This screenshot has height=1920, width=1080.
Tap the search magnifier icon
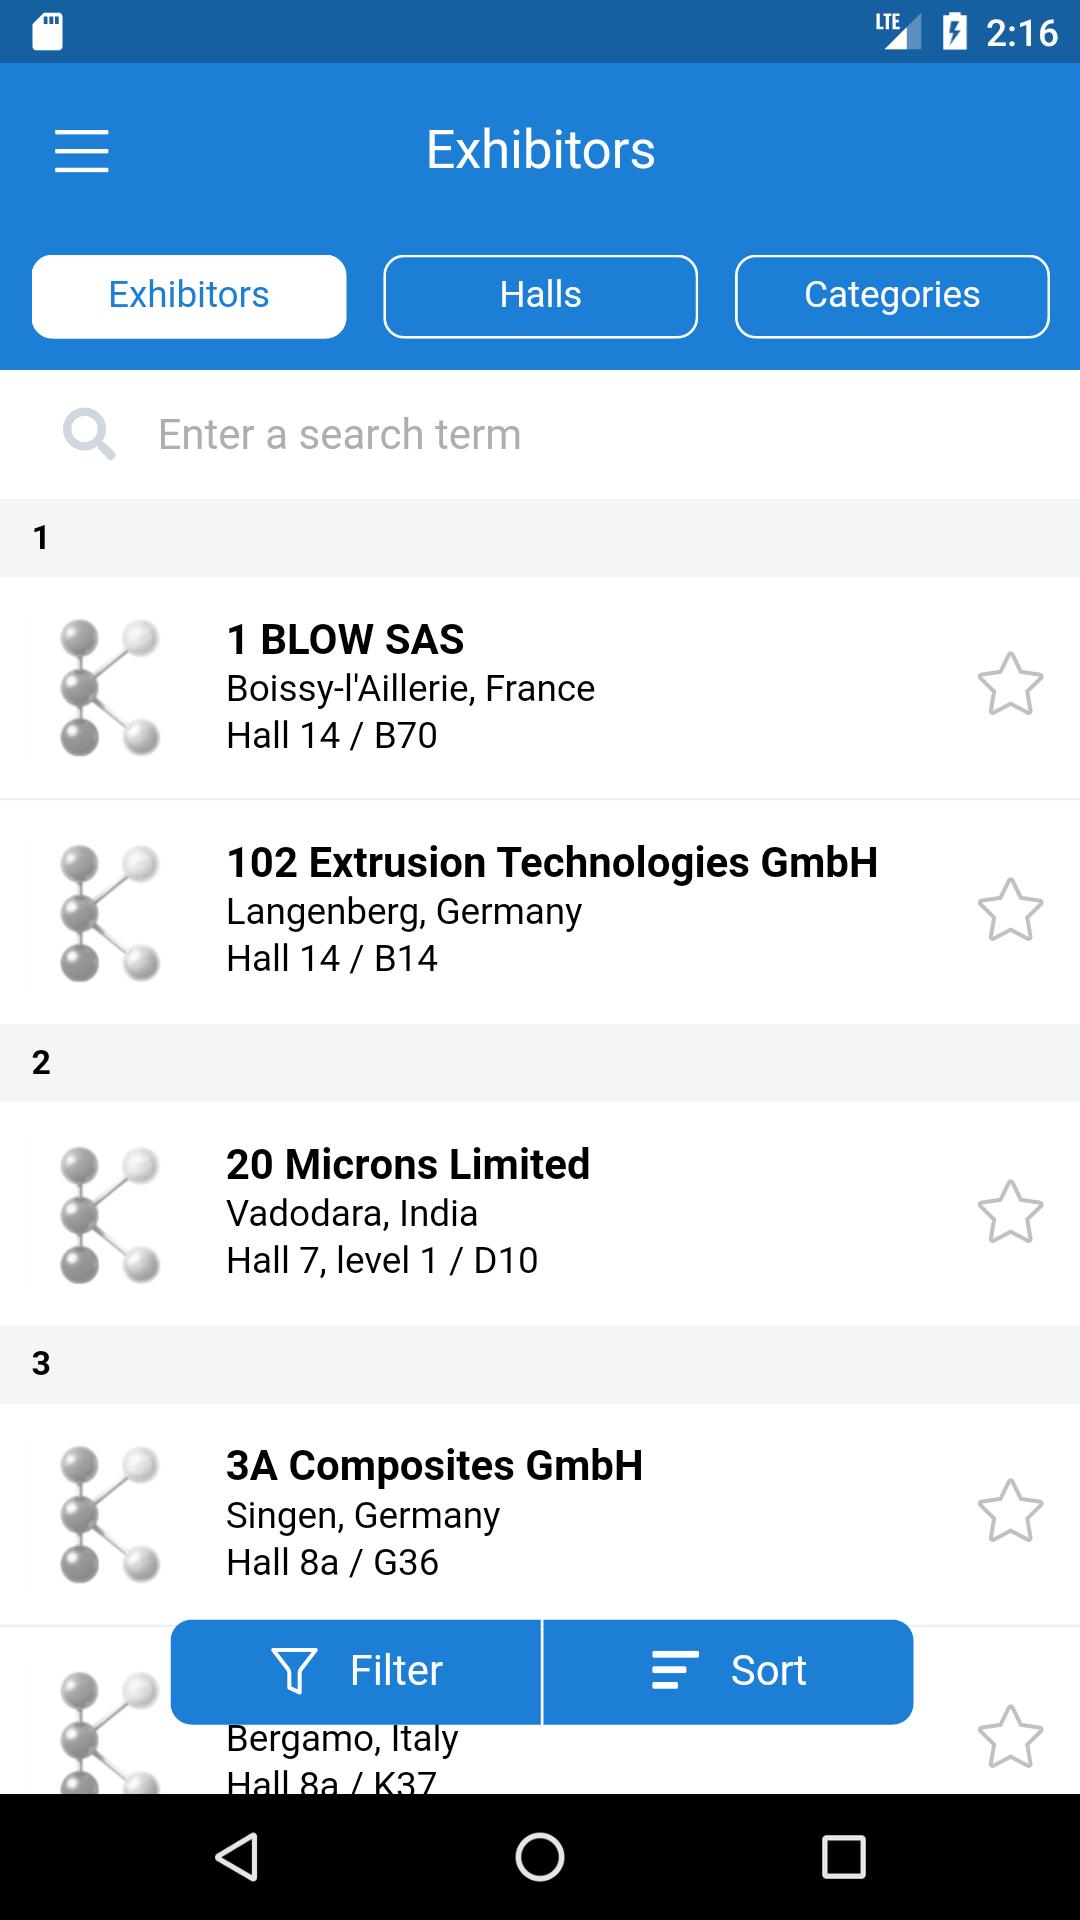pyautogui.click(x=89, y=434)
